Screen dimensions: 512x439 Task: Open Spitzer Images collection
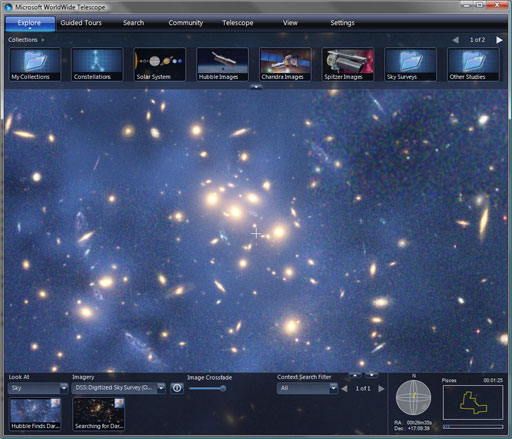pyautogui.click(x=348, y=64)
